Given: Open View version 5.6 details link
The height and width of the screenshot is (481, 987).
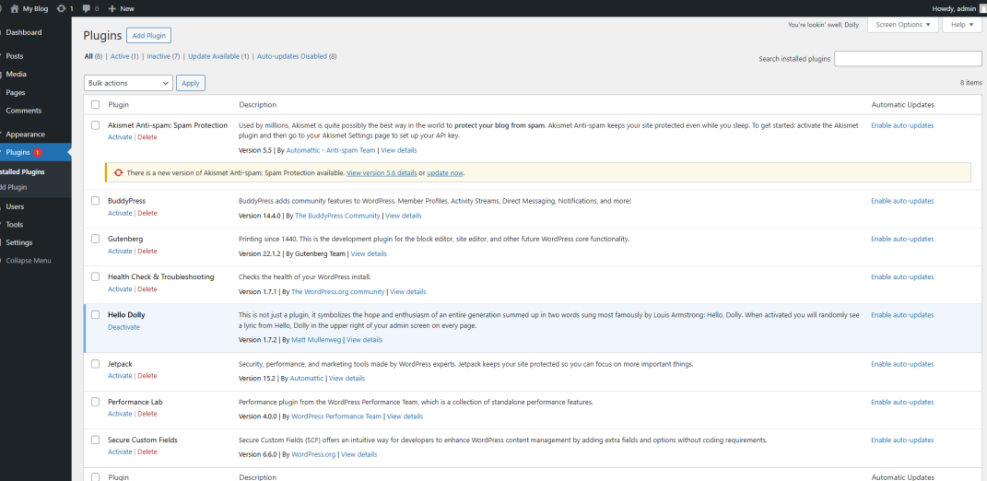Looking at the screenshot, I should pyautogui.click(x=381, y=173).
